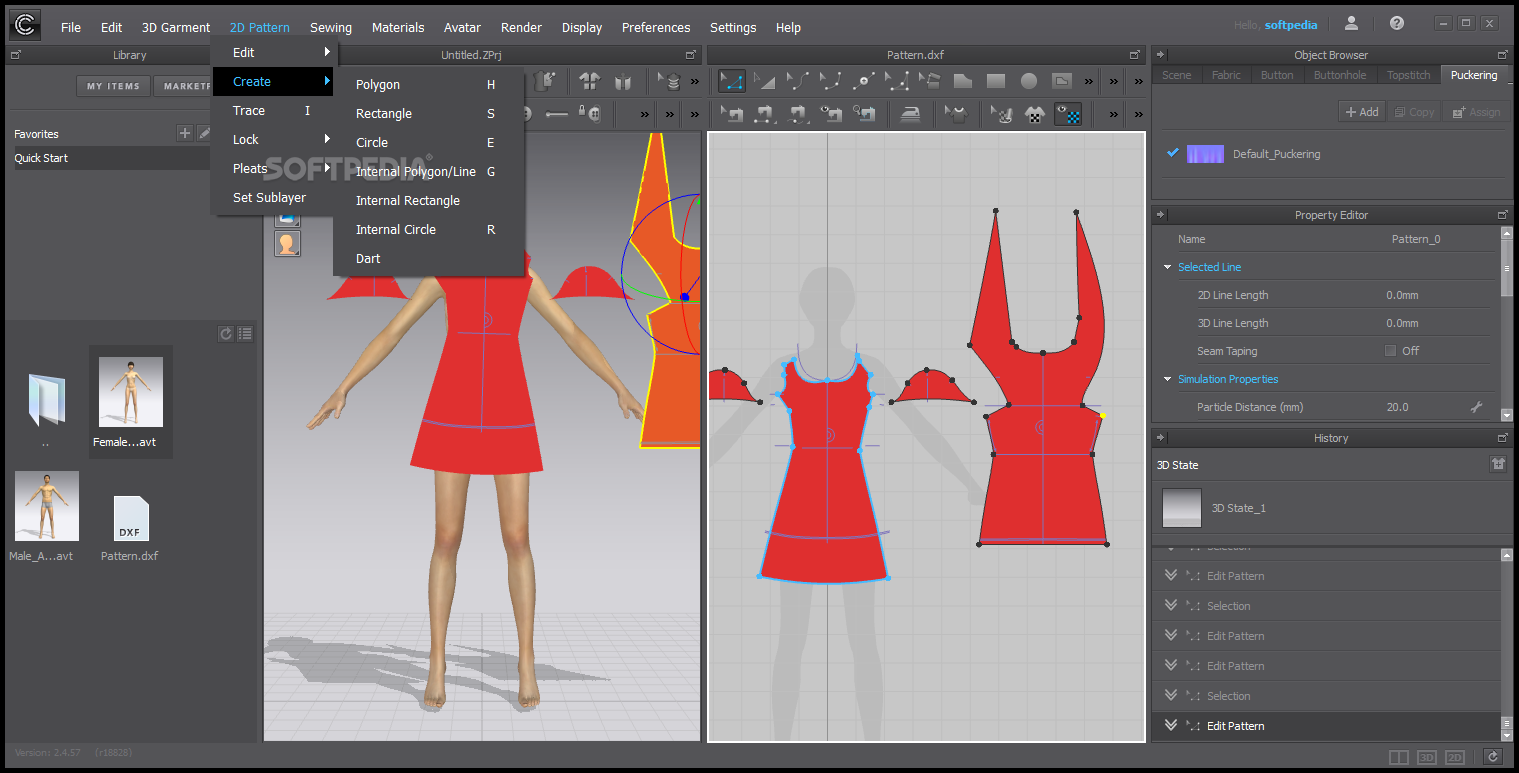This screenshot has height=773, width=1519.
Task: Select the Check Sewing Length tool
Action: 863,113
